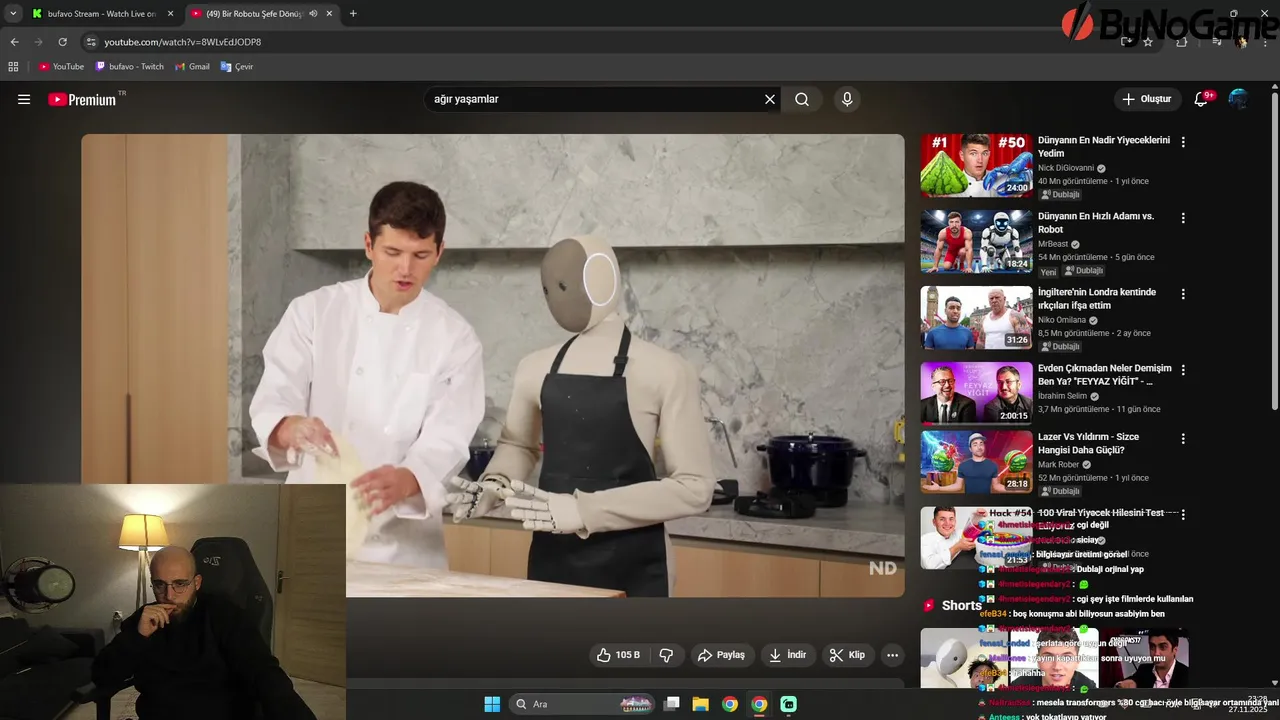This screenshot has height=720, width=1280.
Task: Close the bufavo Stream tab
Action: tap(170, 14)
